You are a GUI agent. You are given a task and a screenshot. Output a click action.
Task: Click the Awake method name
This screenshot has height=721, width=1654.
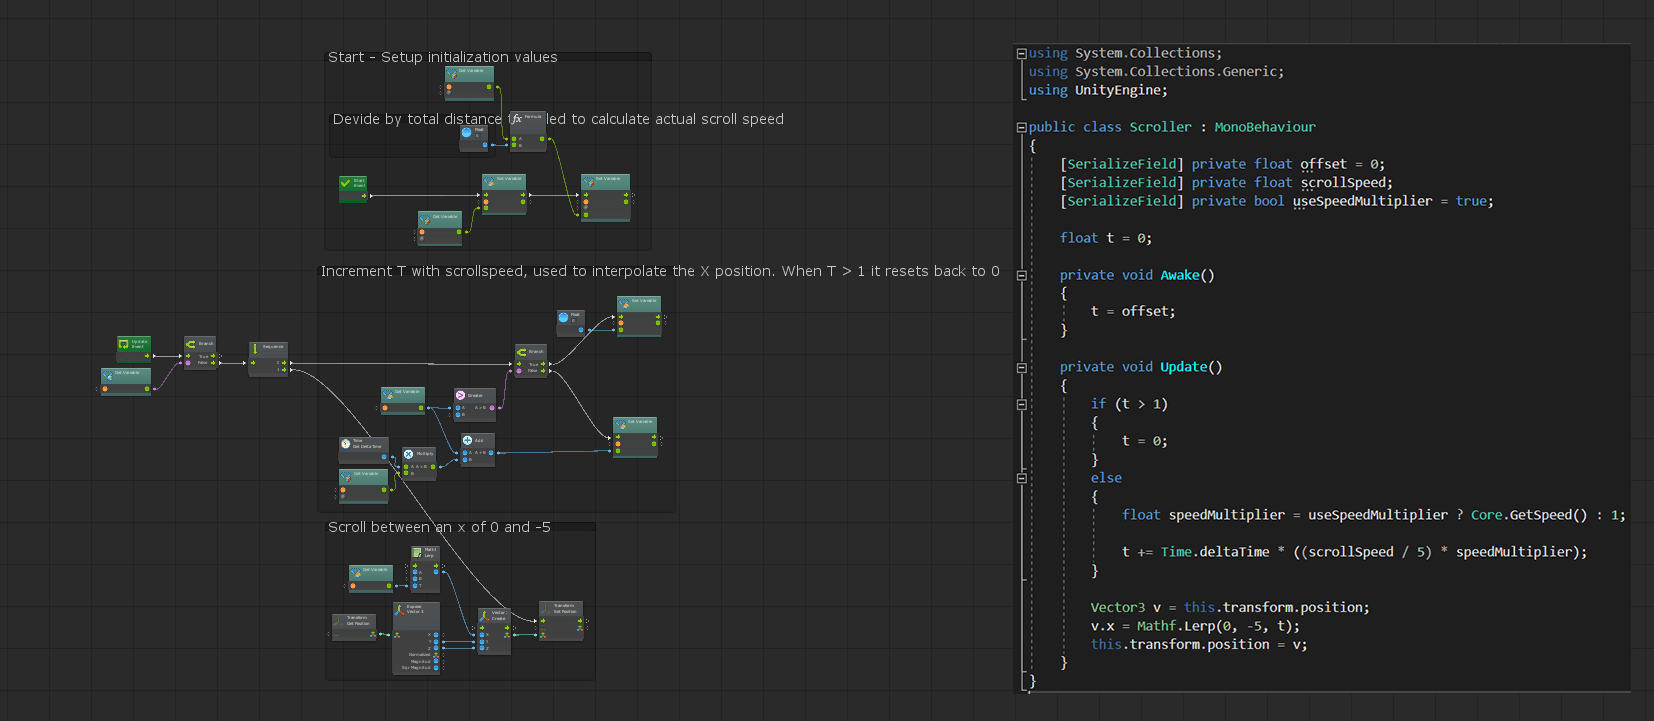1180,275
